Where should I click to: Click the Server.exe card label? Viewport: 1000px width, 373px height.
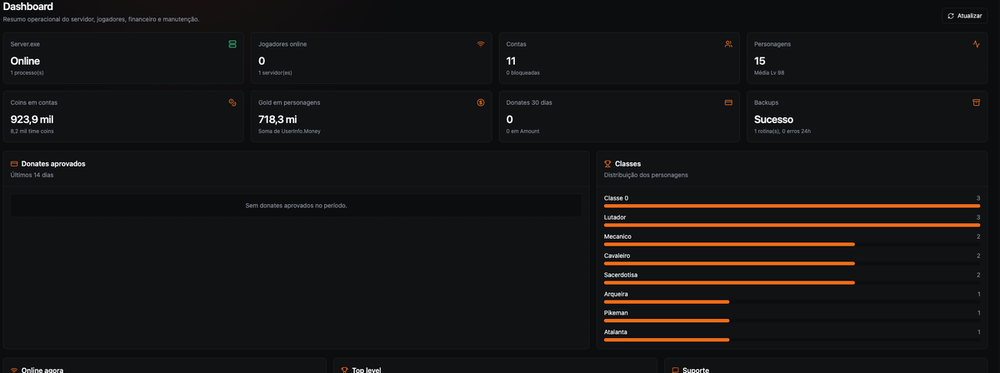pyautogui.click(x=26, y=44)
